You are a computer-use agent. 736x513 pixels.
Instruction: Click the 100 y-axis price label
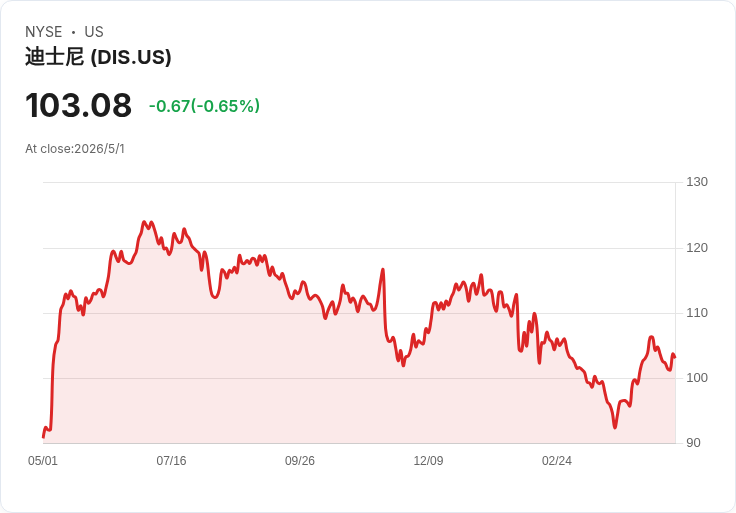click(x=697, y=378)
